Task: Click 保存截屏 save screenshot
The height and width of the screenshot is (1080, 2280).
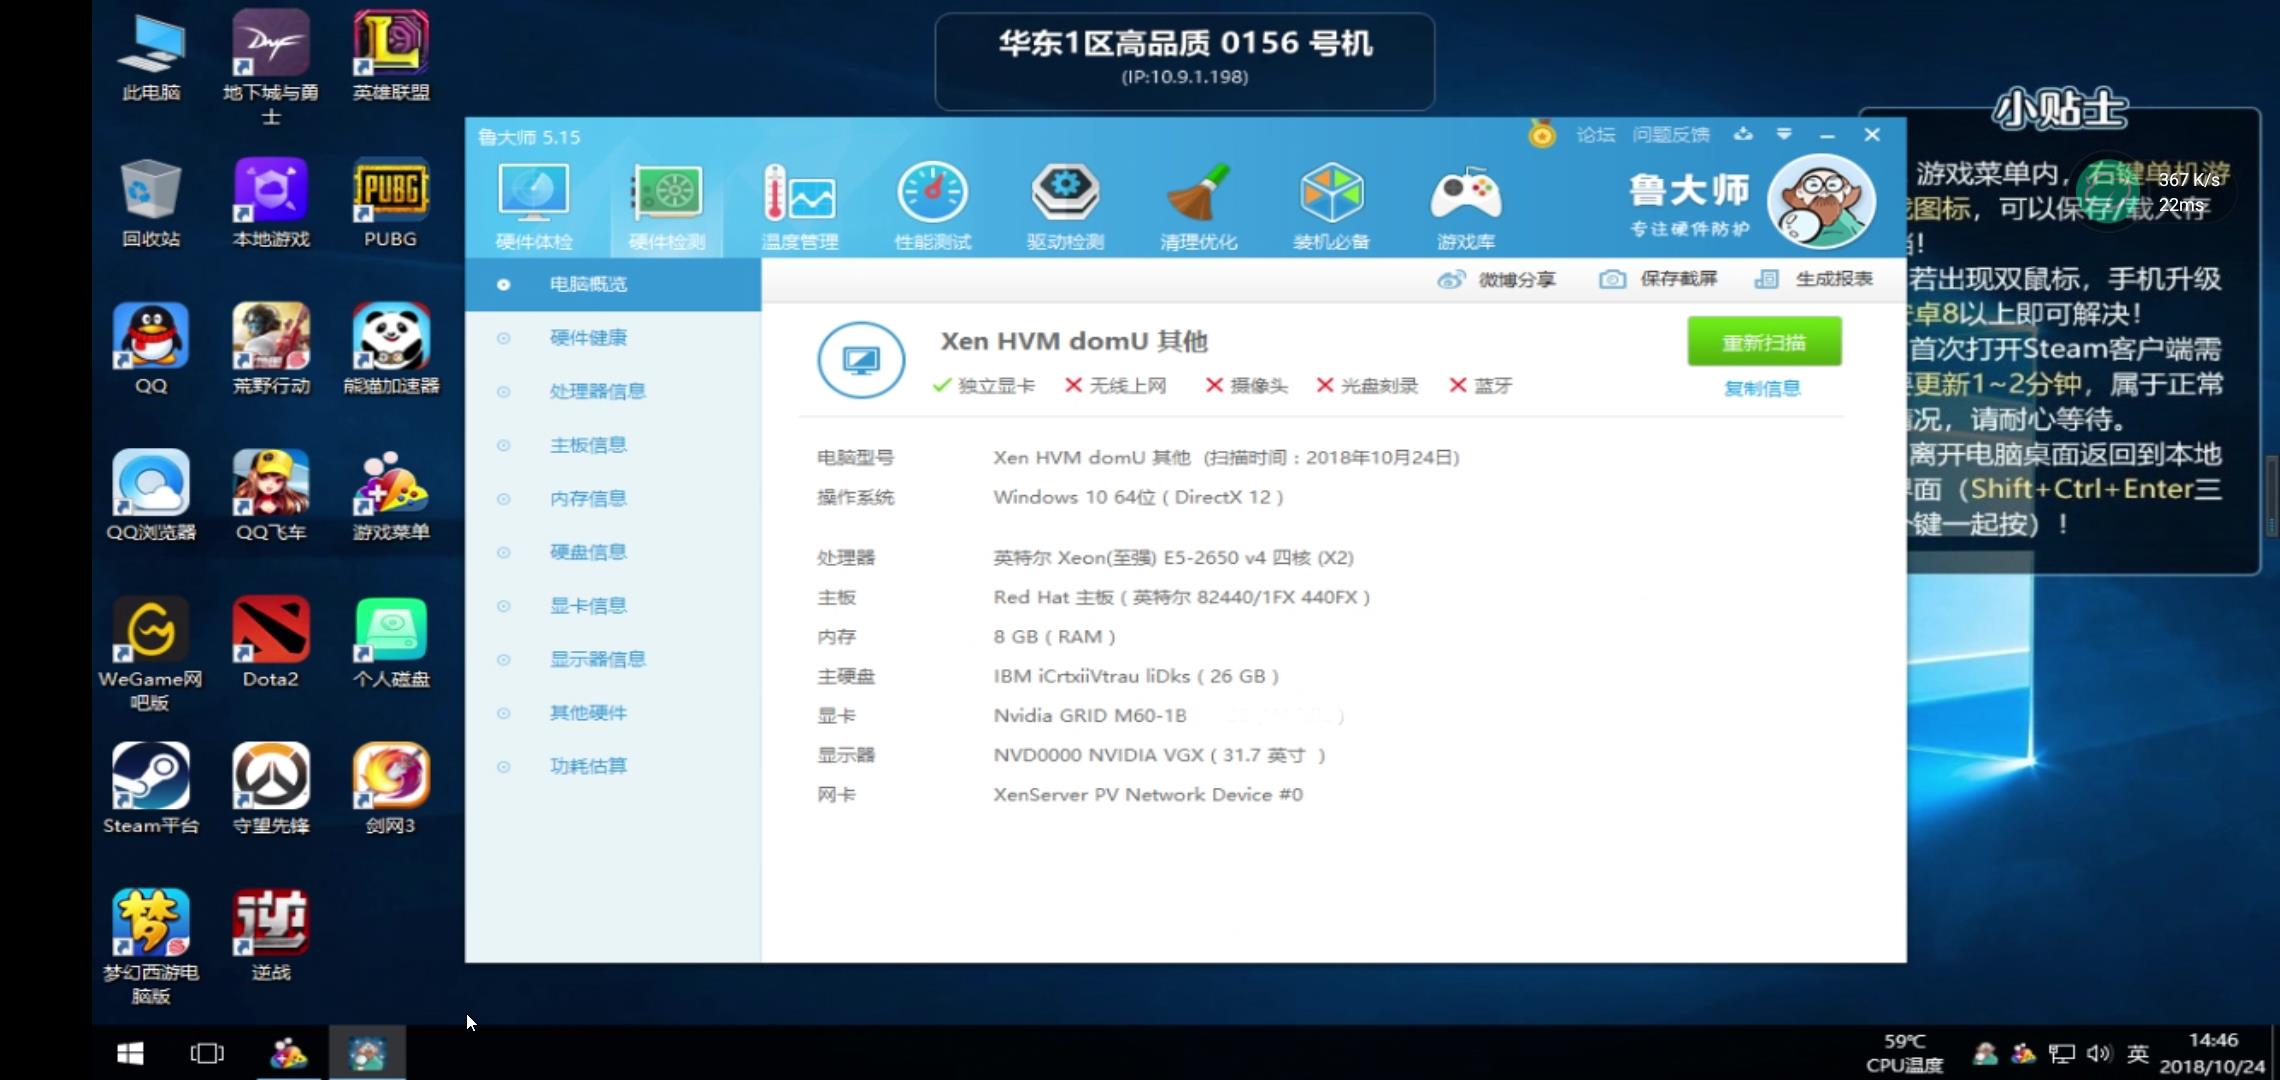Action: pyautogui.click(x=1658, y=279)
